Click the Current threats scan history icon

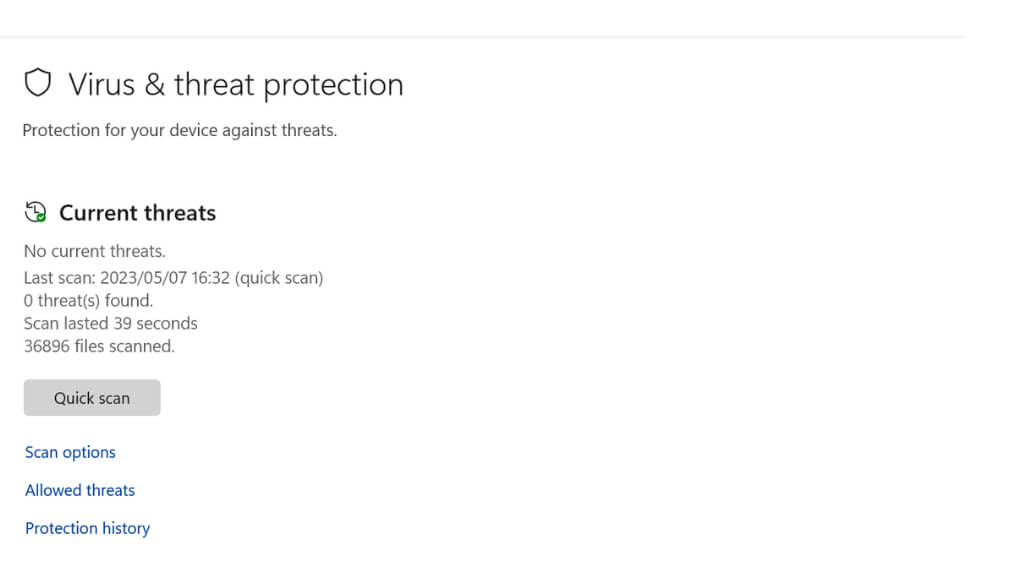pyautogui.click(x=35, y=212)
